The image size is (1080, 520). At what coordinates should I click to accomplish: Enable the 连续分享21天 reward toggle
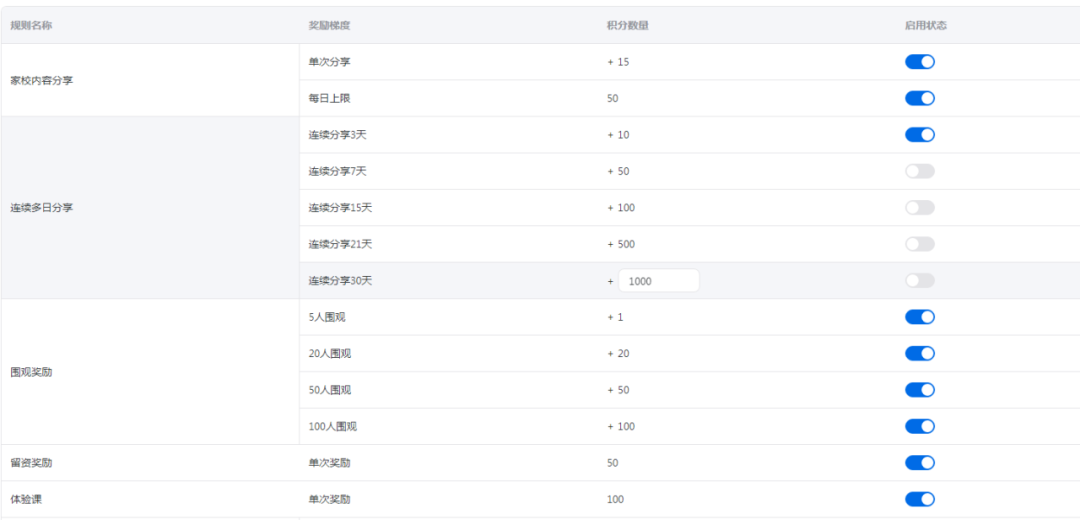click(x=919, y=244)
